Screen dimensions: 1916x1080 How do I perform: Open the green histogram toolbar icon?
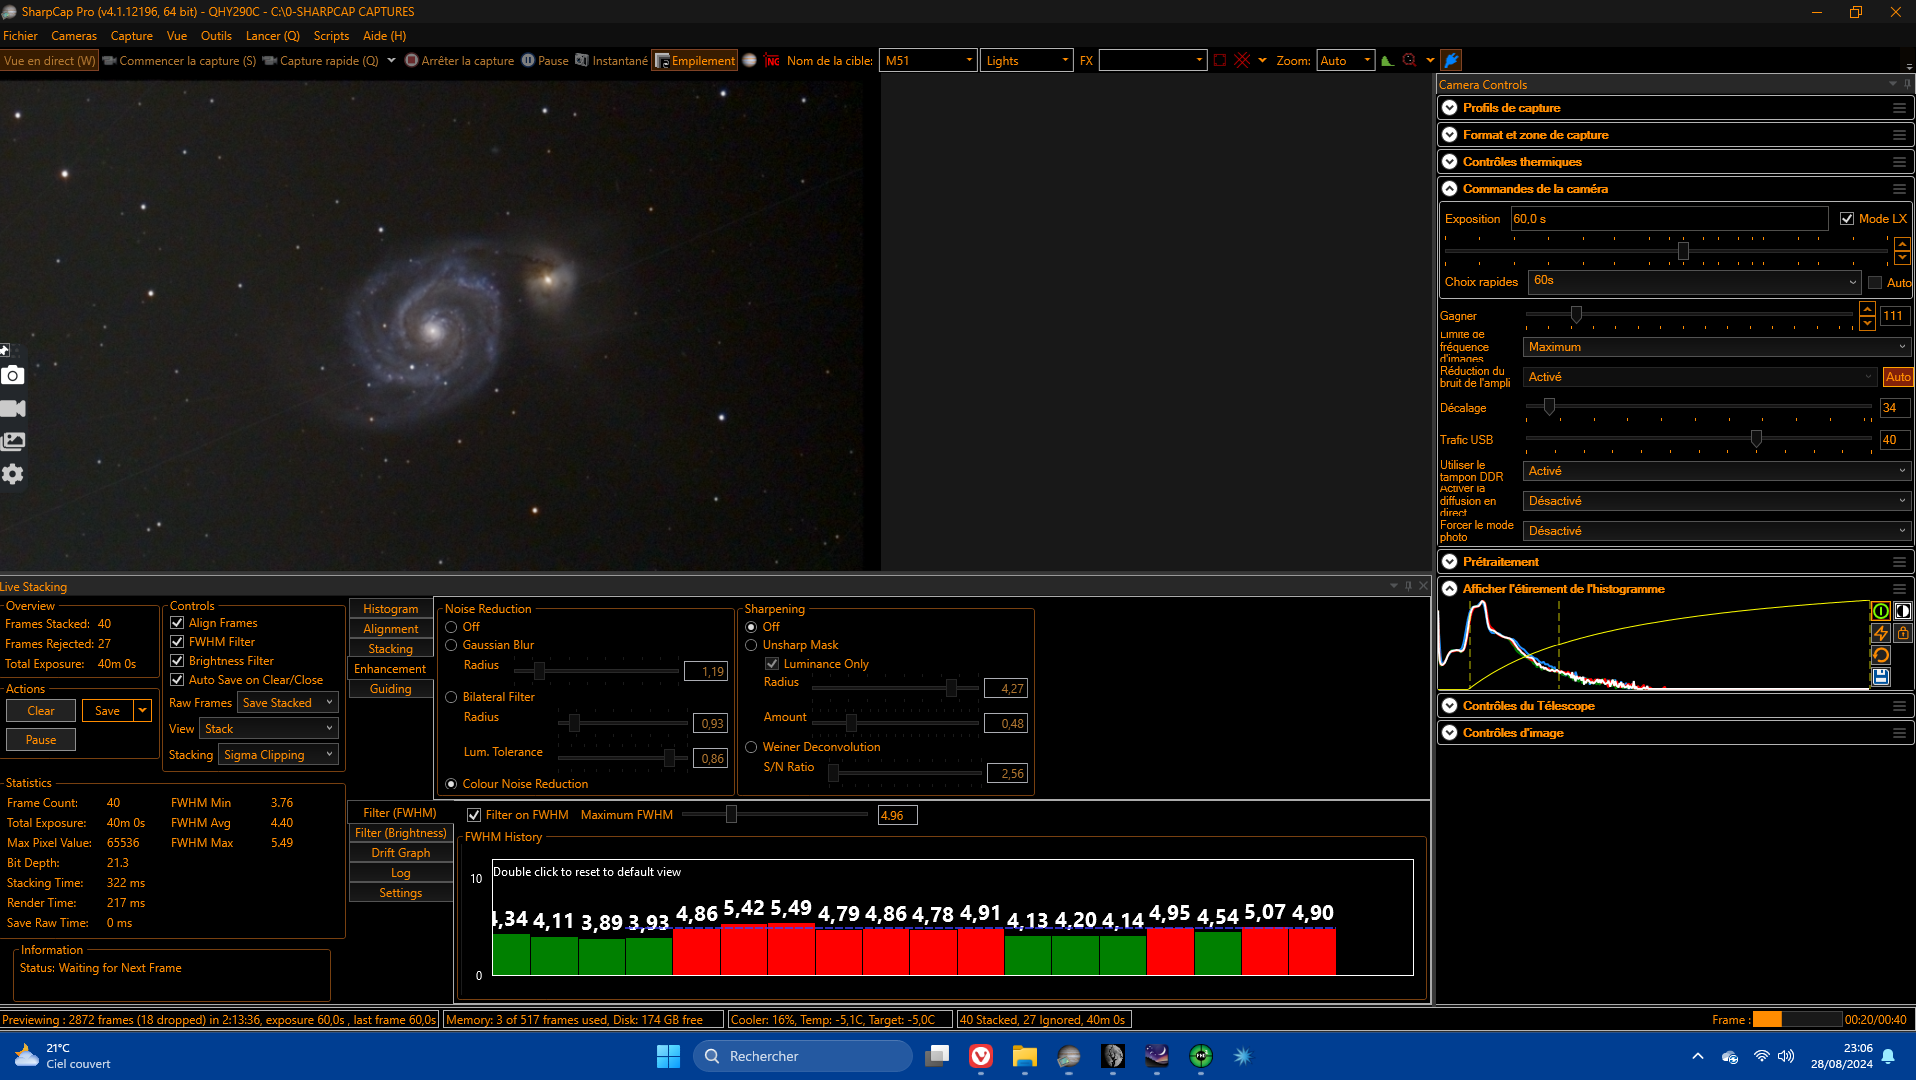point(1387,61)
